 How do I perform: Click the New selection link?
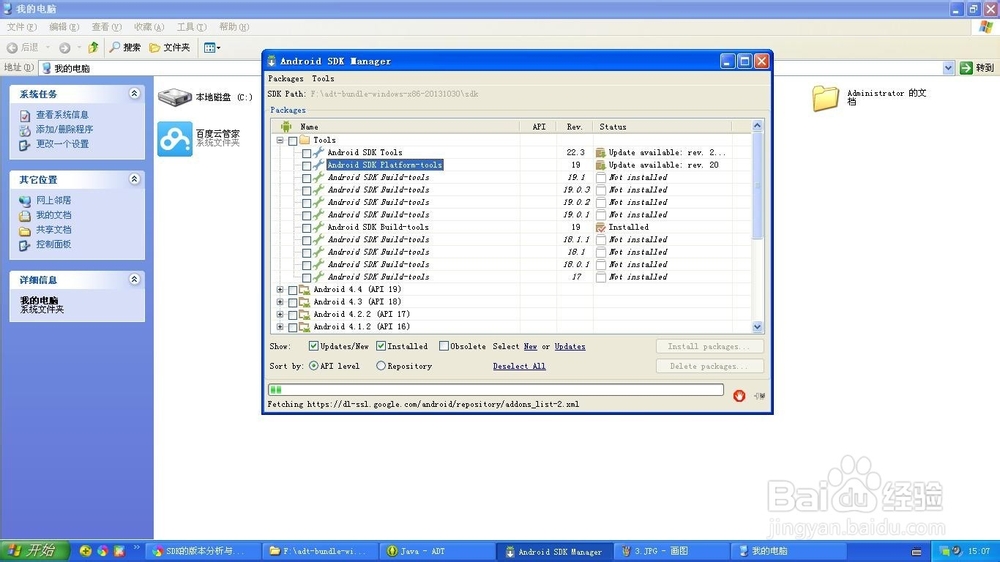coord(530,346)
